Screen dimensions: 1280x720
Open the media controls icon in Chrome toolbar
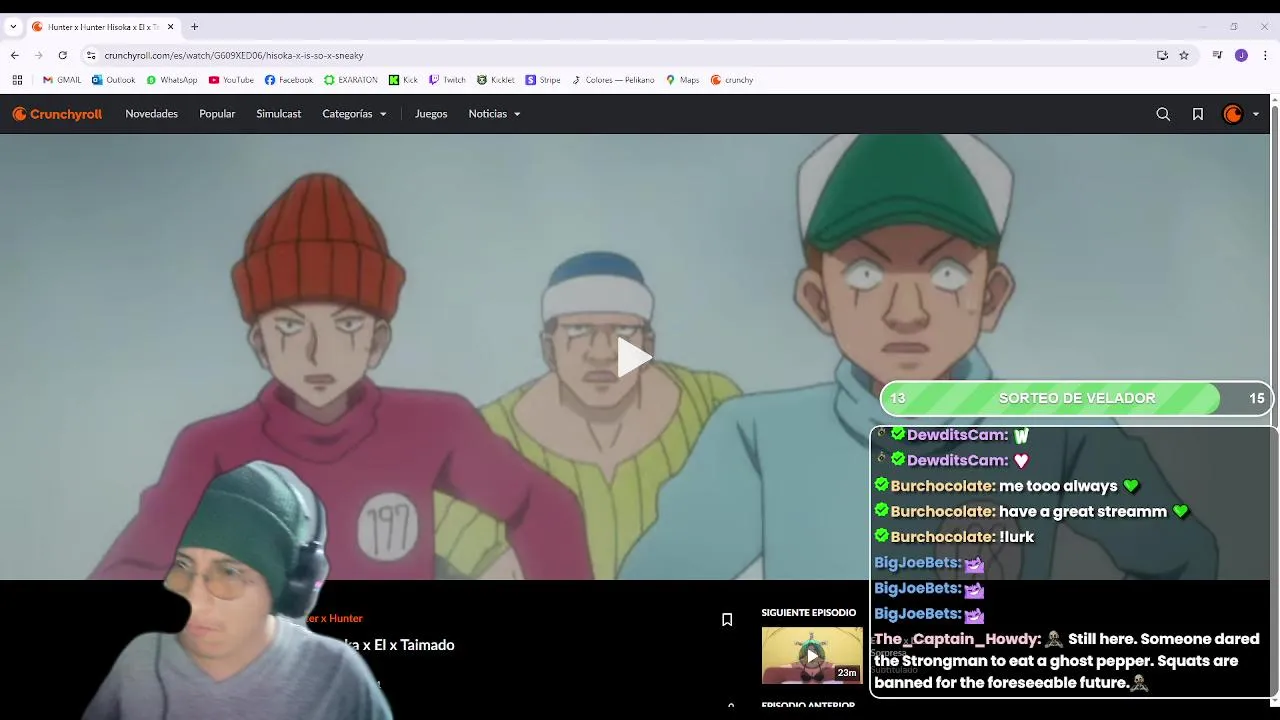point(1217,55)
